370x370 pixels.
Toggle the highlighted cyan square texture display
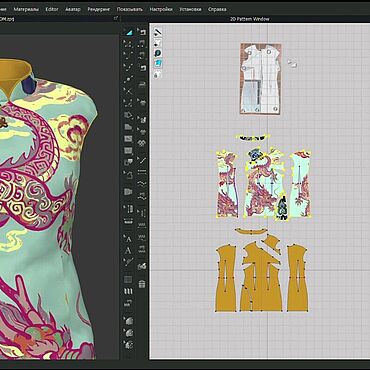point(158,64)
